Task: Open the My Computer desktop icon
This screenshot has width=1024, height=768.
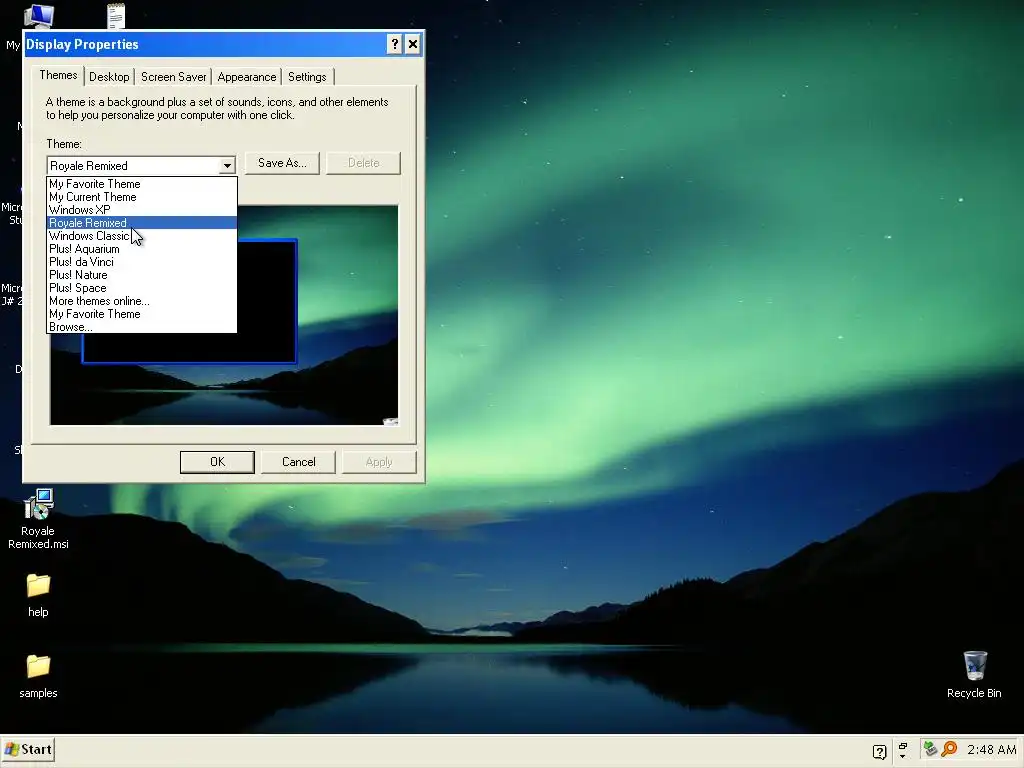Action: click(38, 16)
